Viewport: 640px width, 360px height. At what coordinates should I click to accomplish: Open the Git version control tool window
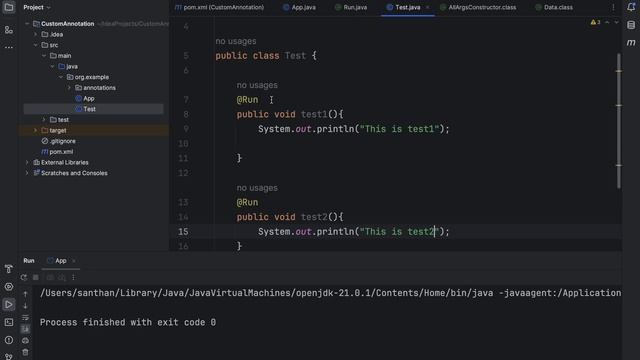tap(9, 356)
